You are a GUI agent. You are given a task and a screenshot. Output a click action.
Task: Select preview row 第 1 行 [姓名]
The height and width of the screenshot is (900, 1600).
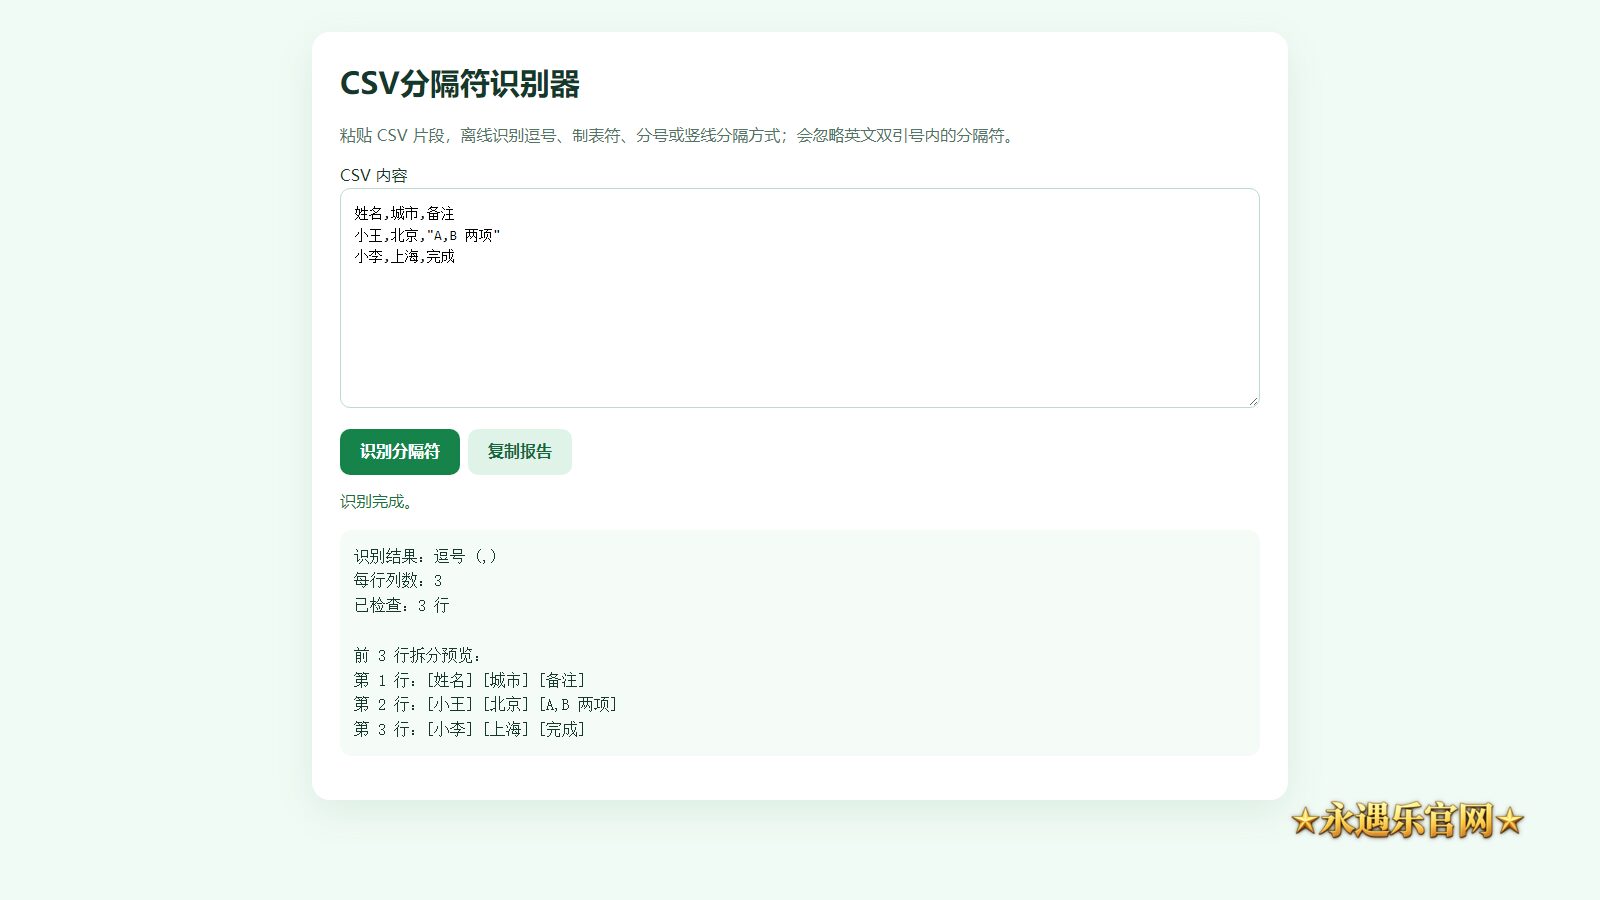470,680
